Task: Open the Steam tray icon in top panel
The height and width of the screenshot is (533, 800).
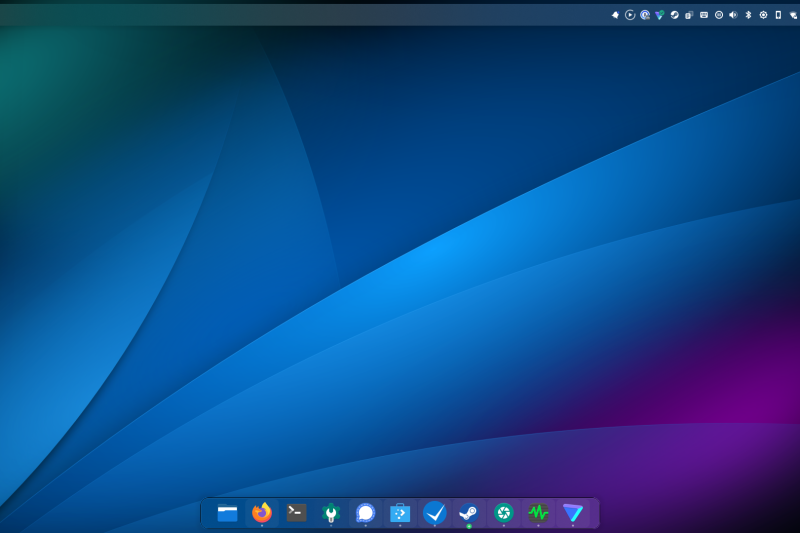Action: point(674,15)
